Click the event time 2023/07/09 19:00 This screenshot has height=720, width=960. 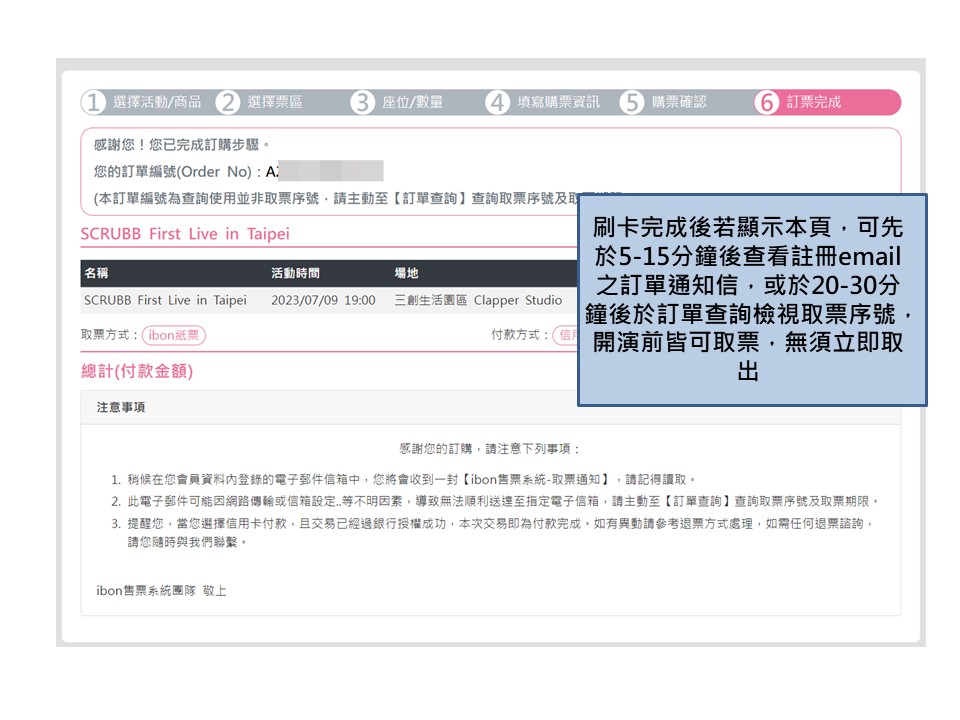(x=323, y=301)
